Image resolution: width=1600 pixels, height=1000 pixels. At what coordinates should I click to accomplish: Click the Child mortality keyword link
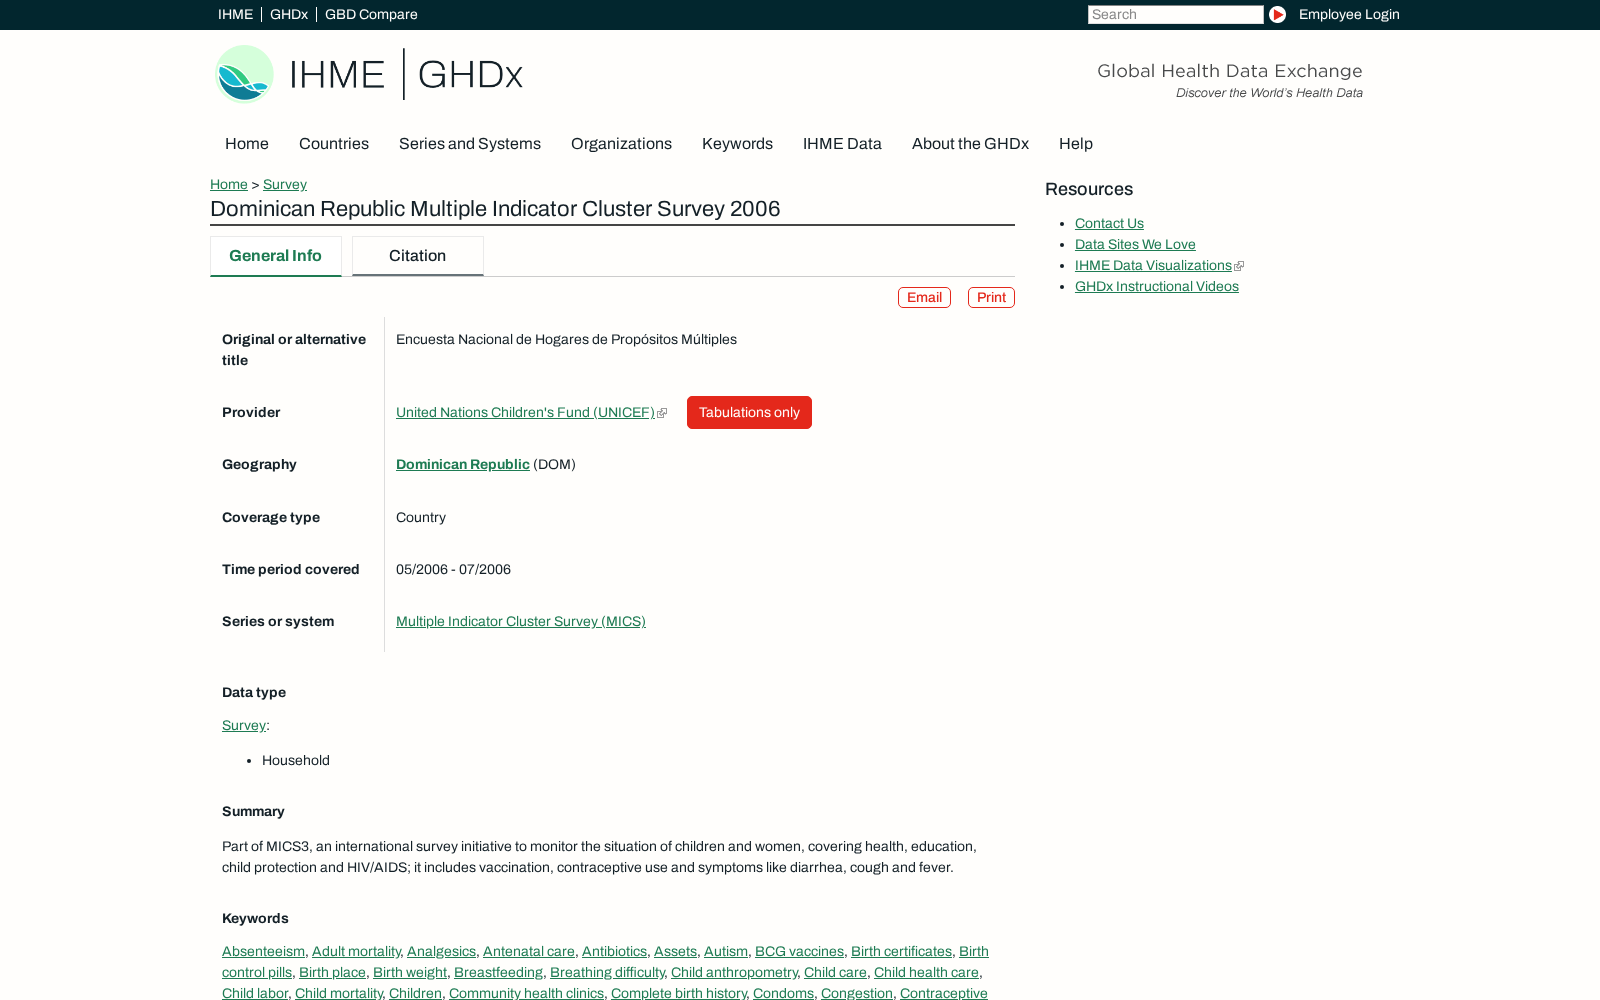point(339,993)
